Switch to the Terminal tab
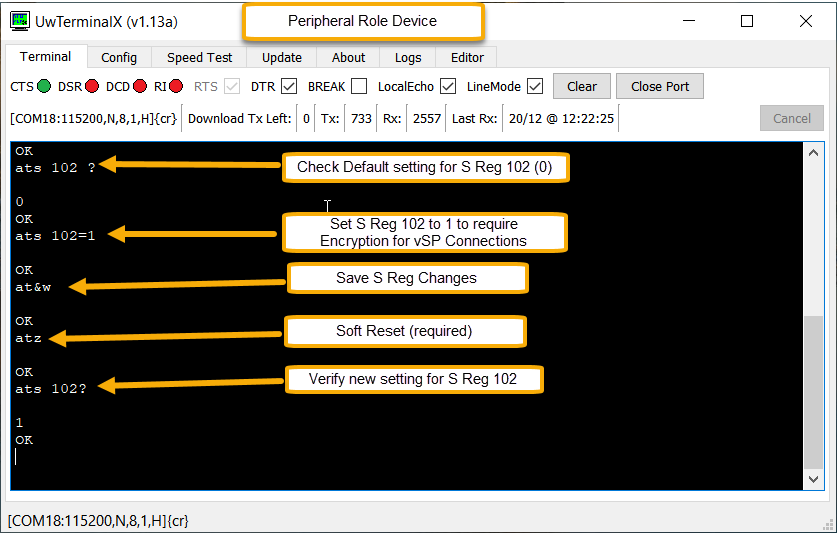The width and height of the screenshot is (837, 533). pos(45,57)
